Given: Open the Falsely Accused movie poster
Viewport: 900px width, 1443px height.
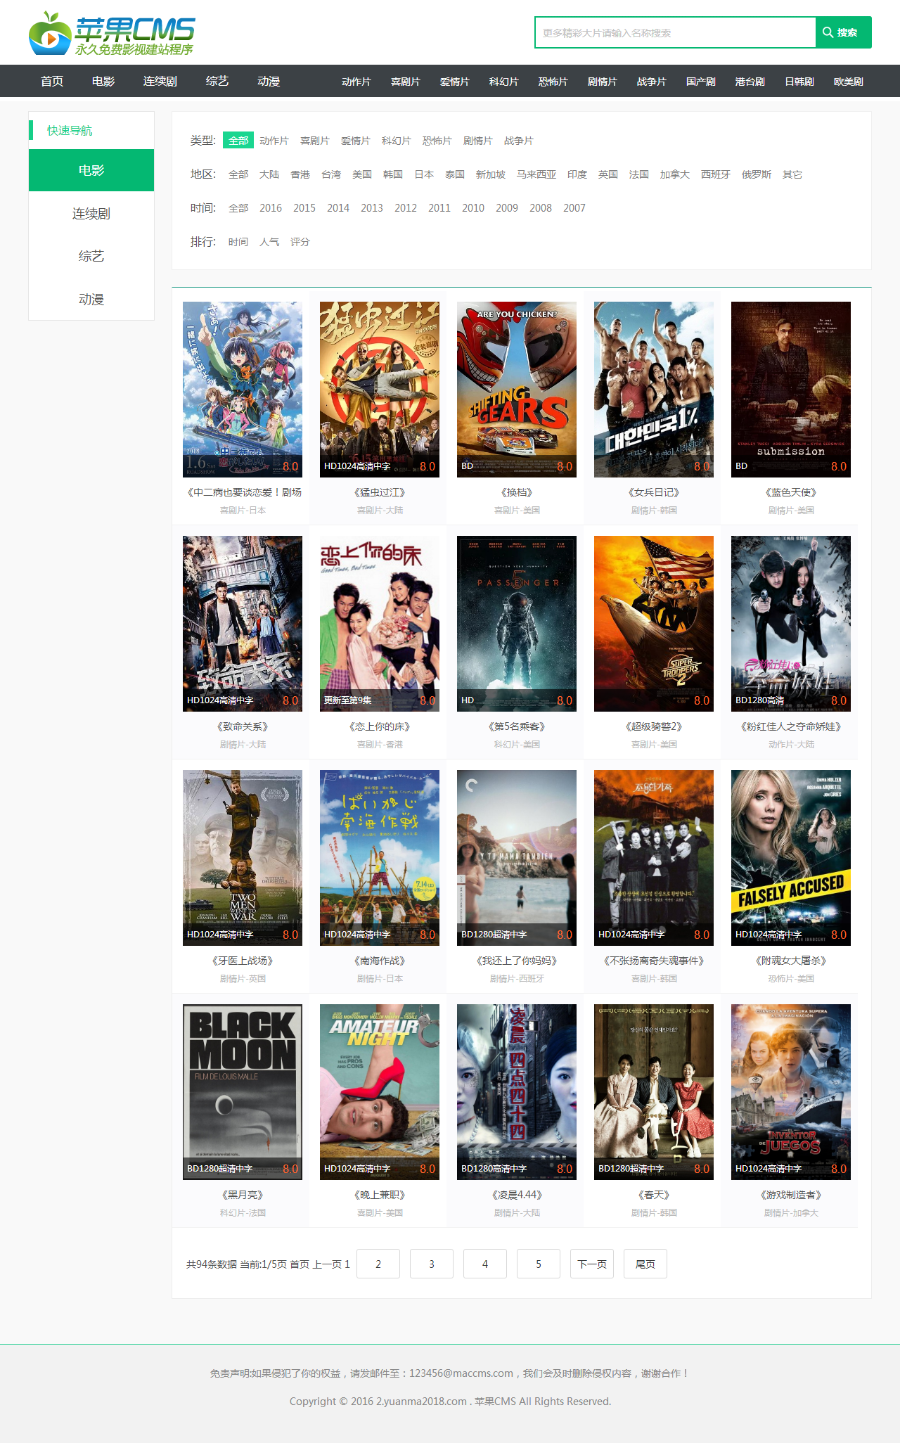Looking at the screenshot, I should pyautogui.click(x=790, y=857).
